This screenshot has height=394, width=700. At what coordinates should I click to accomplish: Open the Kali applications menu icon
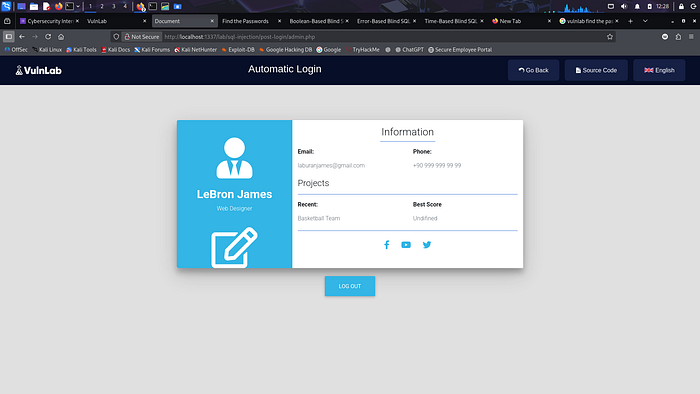[x=6, y=6]
